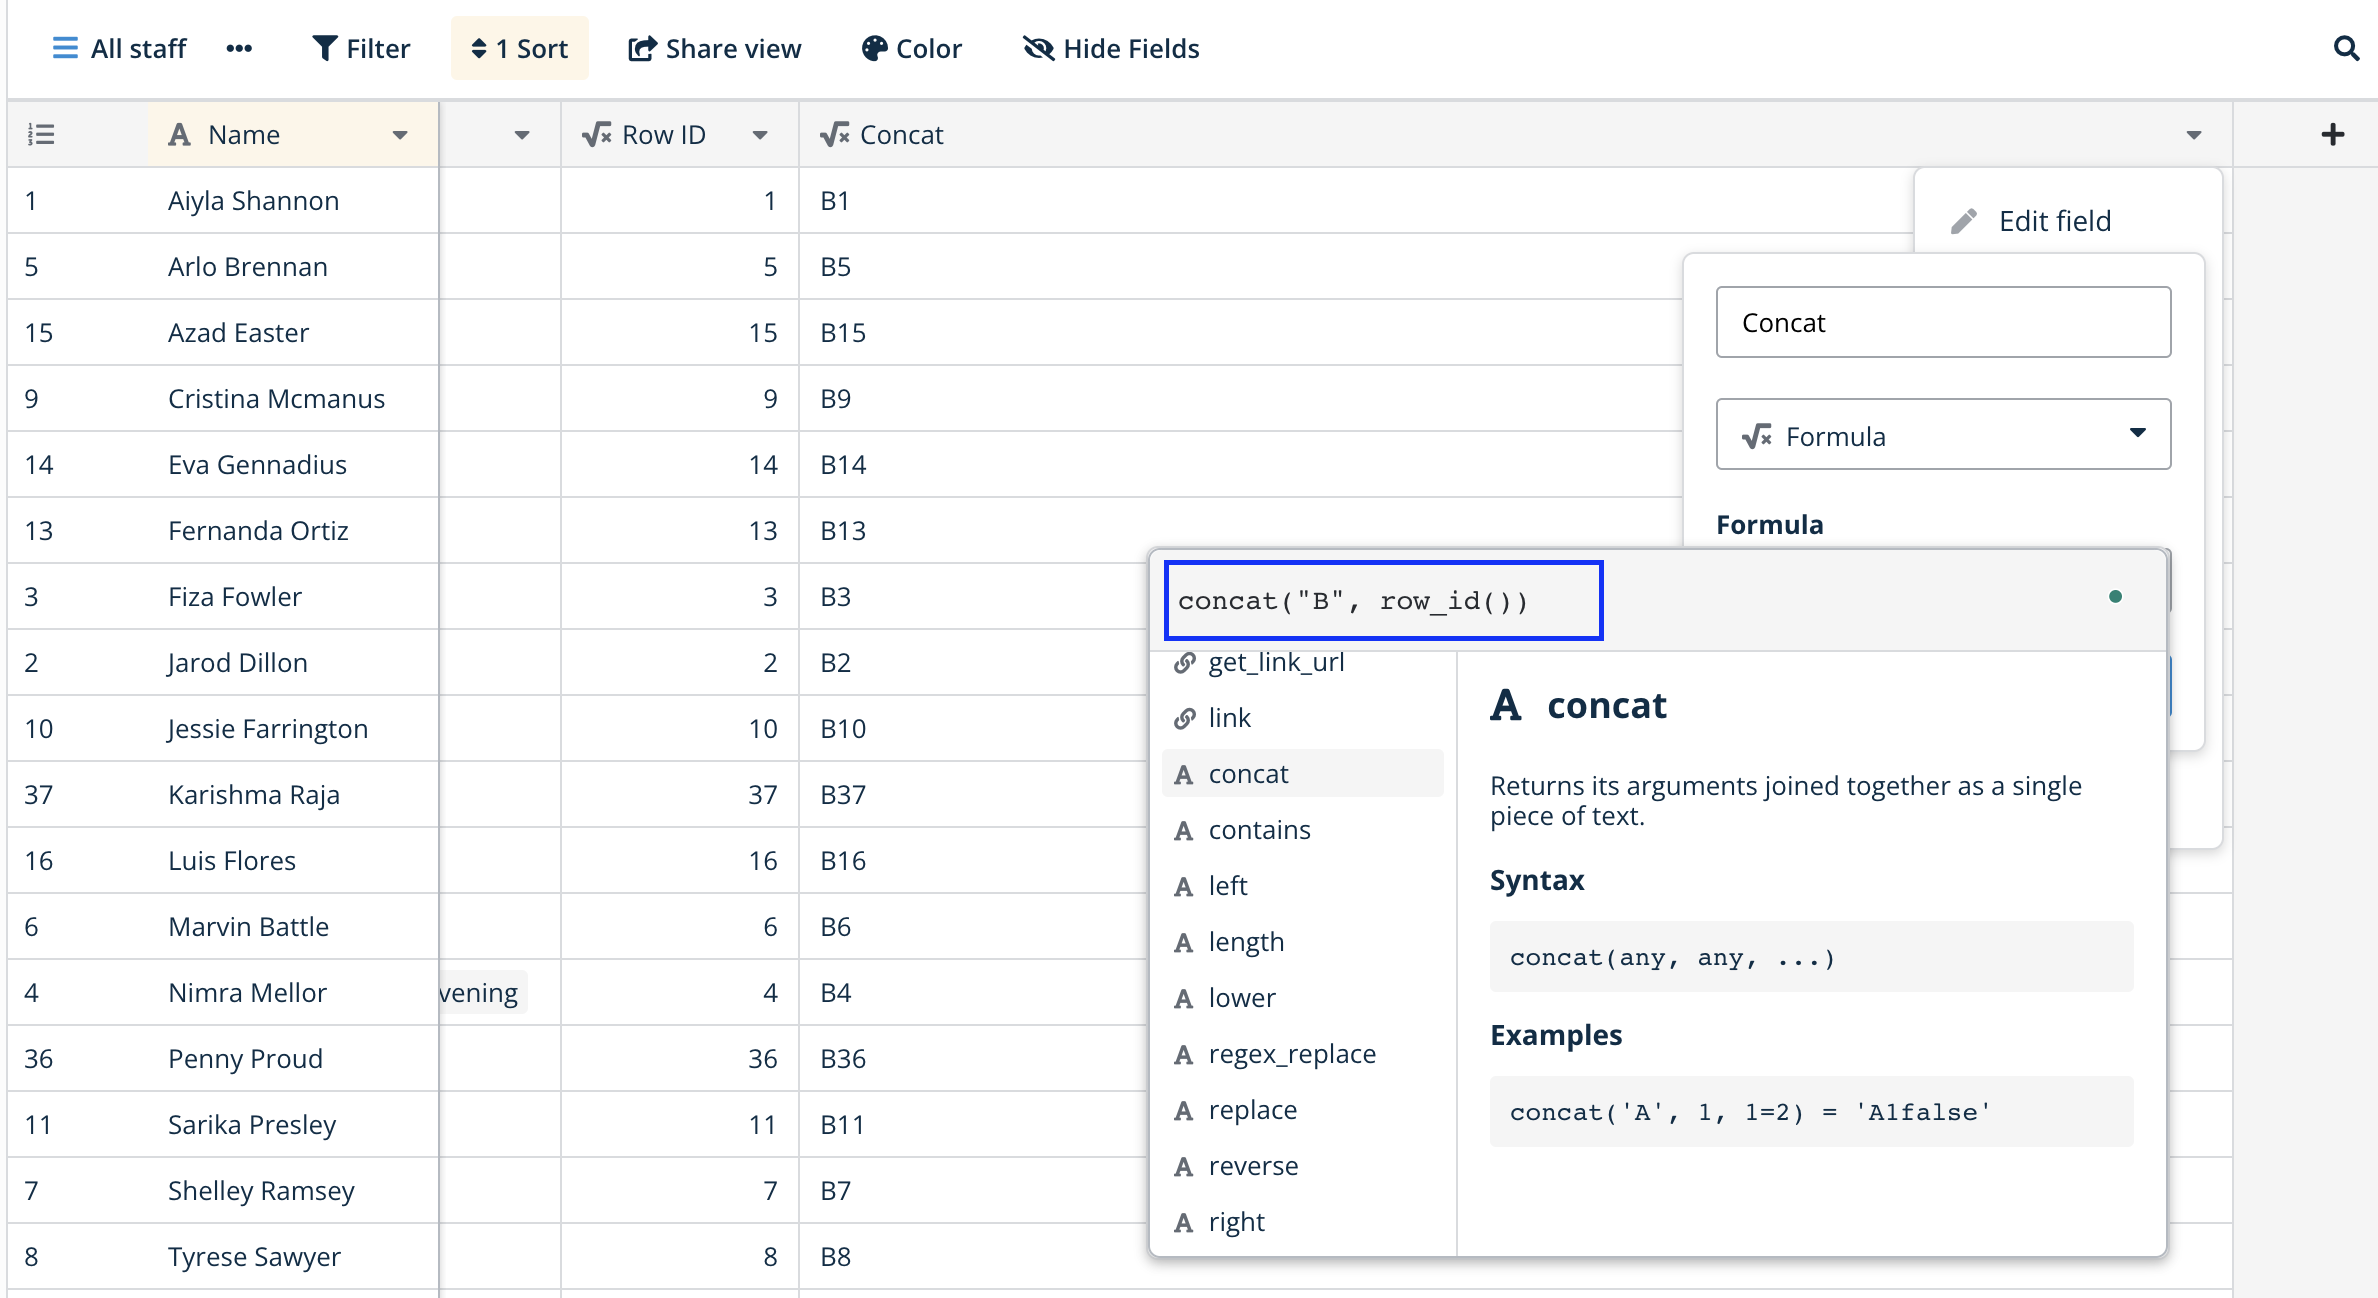Toggle Hide Fields option
The height and width of the screenshot is (1298, 2378).
point(1111,48)
